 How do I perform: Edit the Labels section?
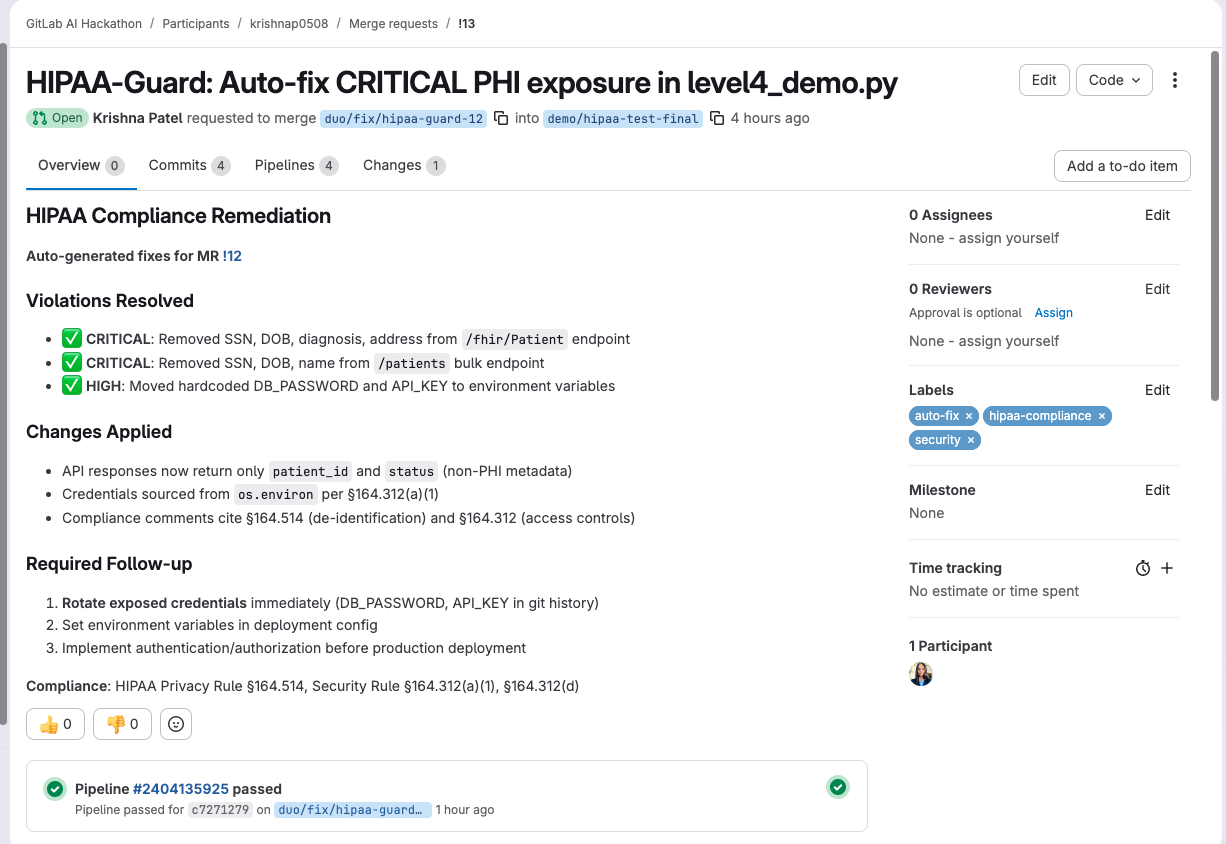coord(1157,390)
